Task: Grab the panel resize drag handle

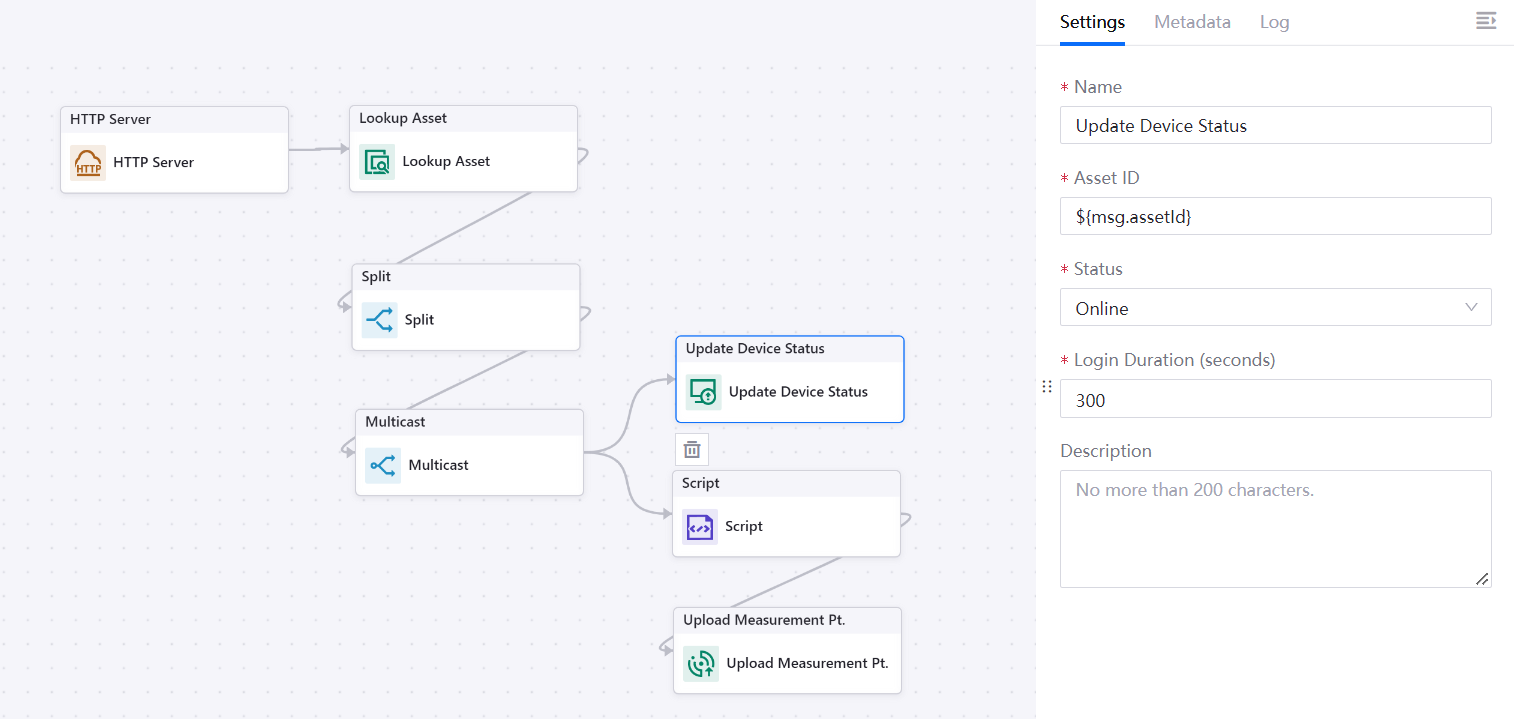Action: click(1047, 387)
